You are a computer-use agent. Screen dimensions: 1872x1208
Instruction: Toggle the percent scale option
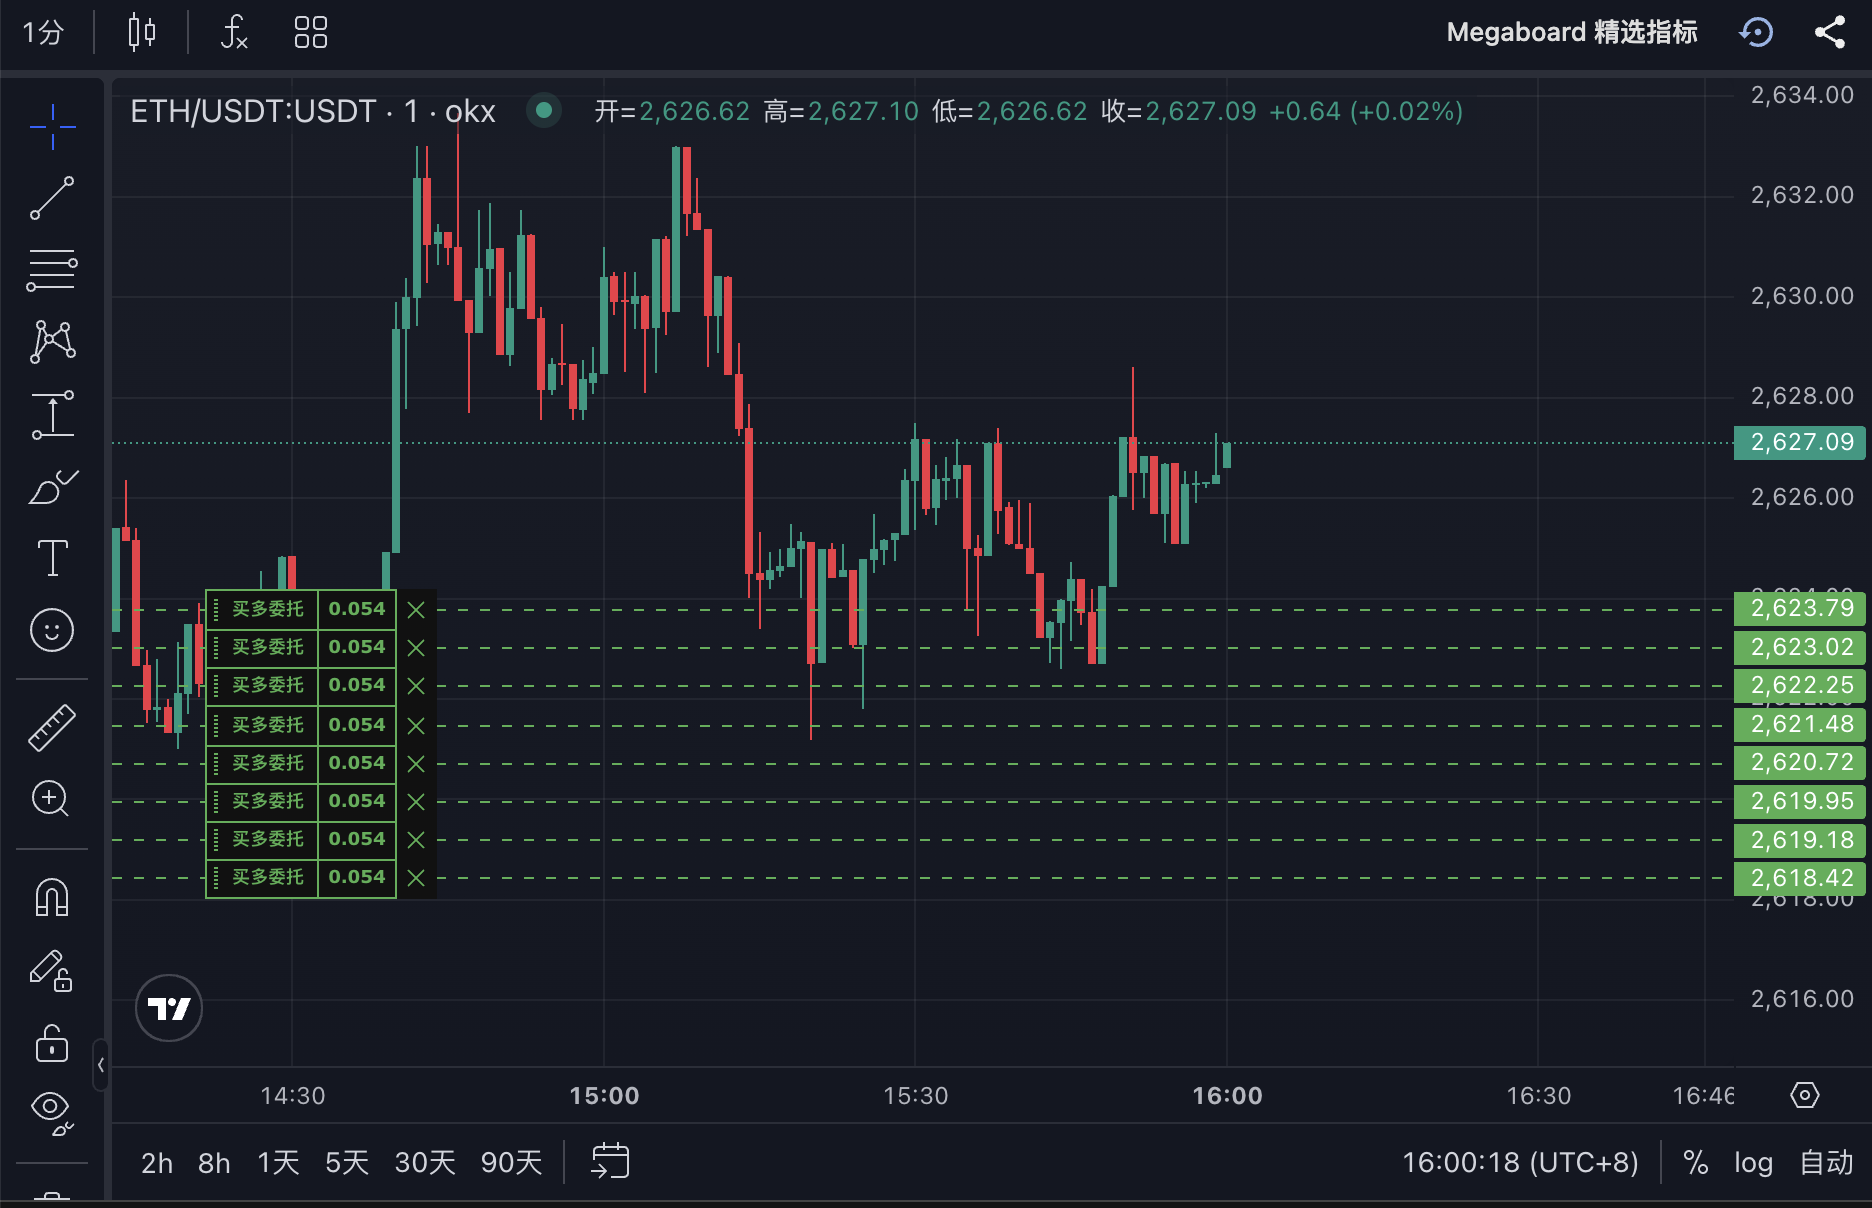[1695, 1162]
